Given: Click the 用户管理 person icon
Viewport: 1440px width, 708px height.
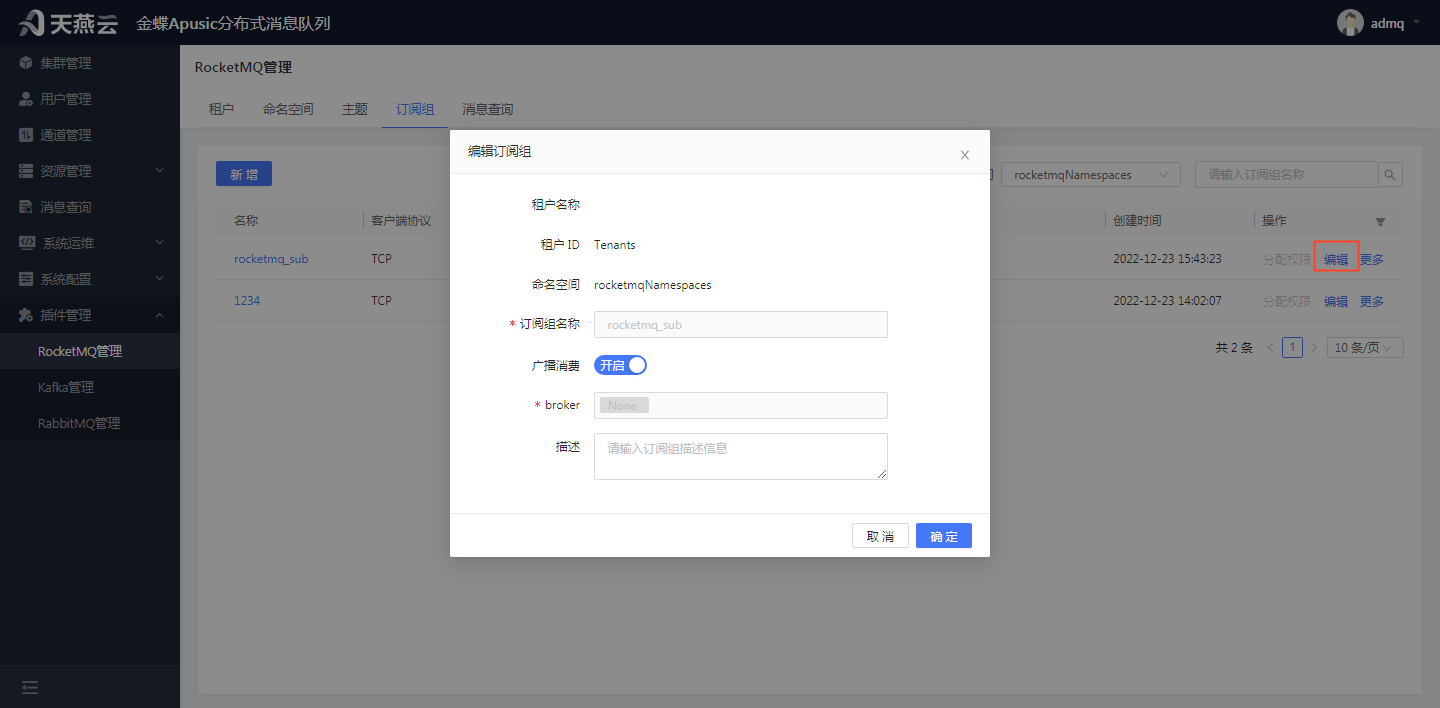Looking at the screenshot, I should point(26,99).
